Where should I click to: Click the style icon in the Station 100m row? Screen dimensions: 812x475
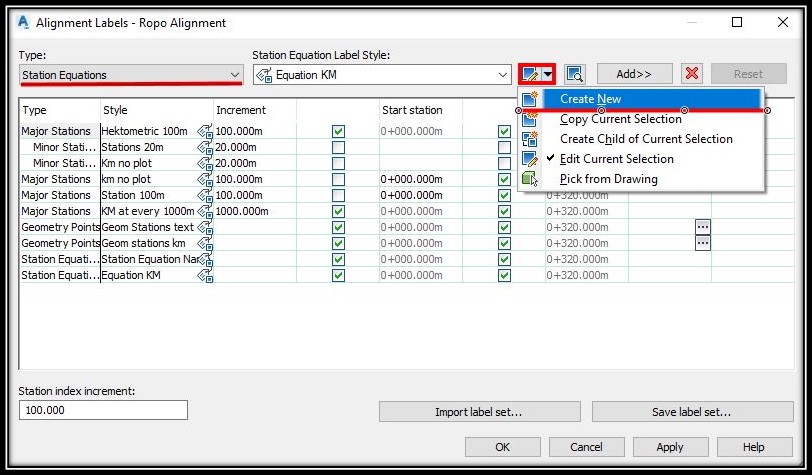coord(205,196)
